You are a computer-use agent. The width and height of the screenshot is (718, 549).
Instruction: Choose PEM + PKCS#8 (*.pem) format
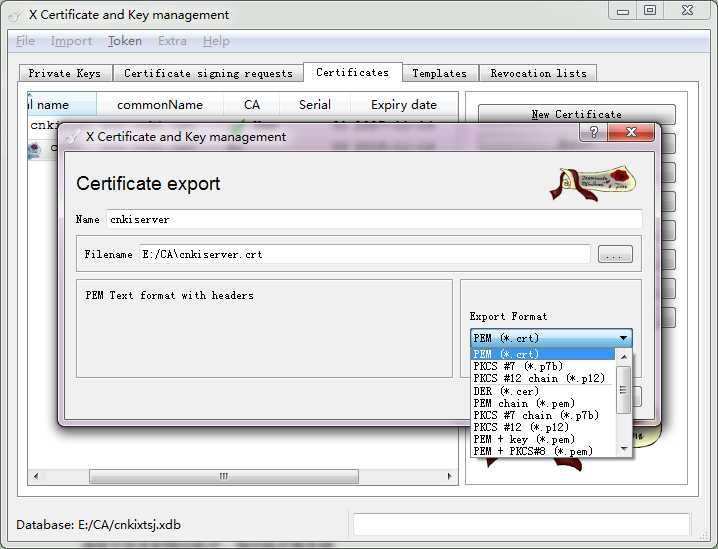543,451
